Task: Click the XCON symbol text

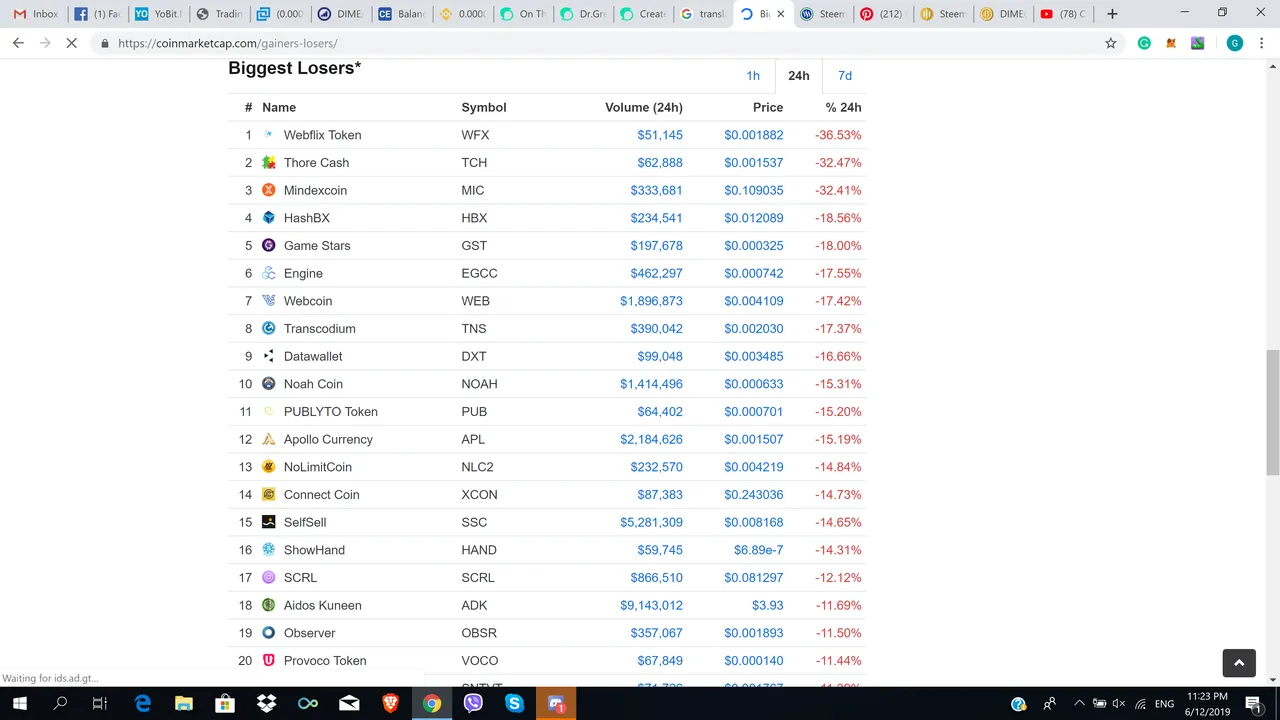Action: pyautogui.click(x=479, y=494)
